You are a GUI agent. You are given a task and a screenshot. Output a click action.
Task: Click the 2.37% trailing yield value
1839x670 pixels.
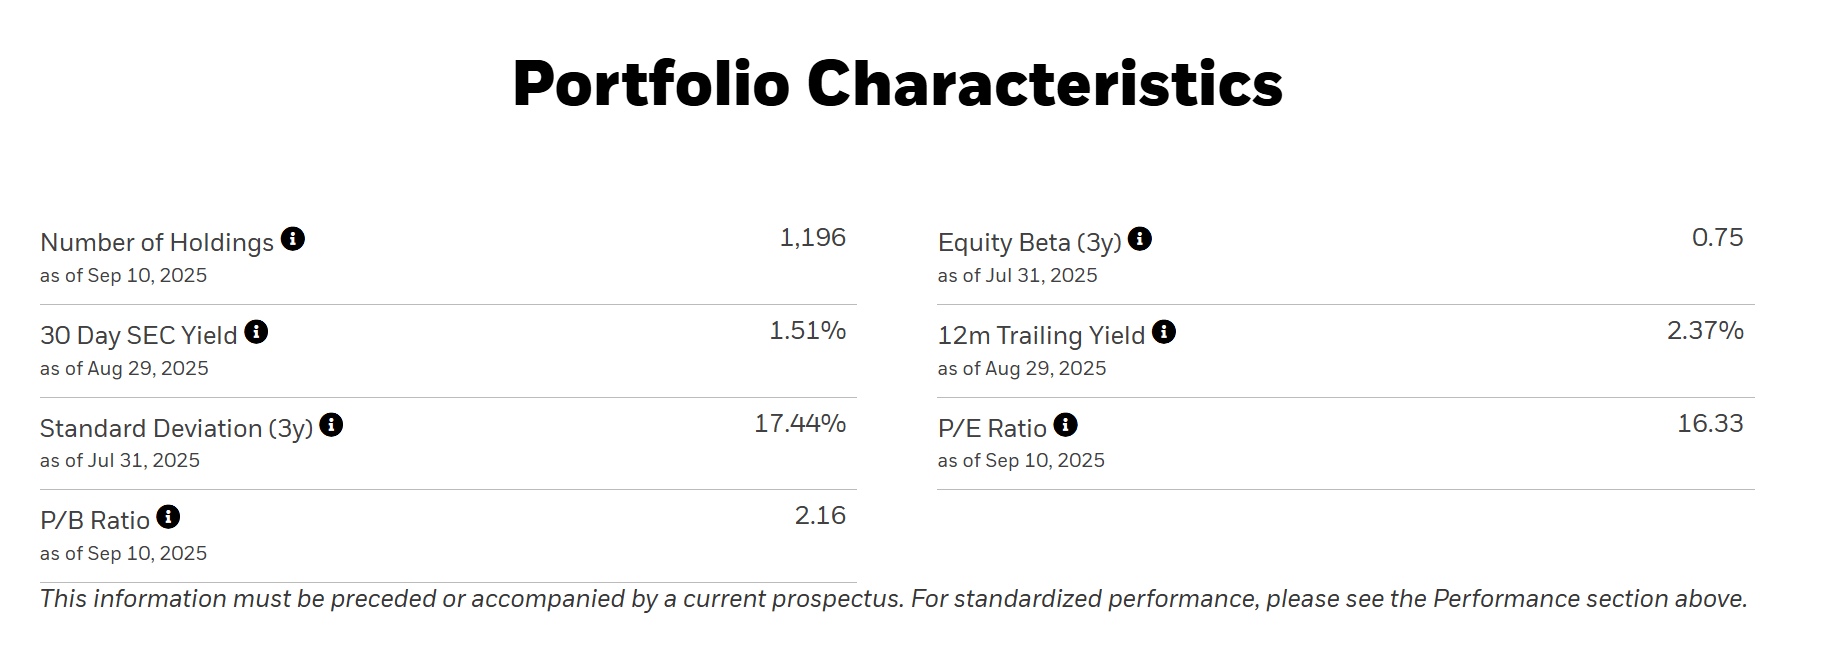point(1705,331)
